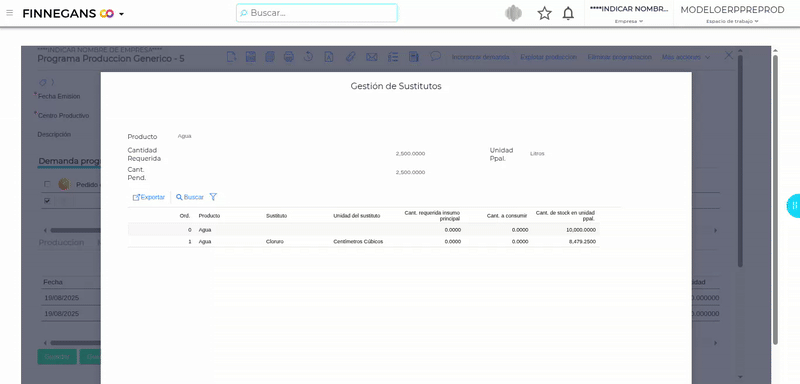This screenshot has height=384, width=800.
Task: Click Eliminar programacion action
Action: pyautogui.click(x=619, y=57)
